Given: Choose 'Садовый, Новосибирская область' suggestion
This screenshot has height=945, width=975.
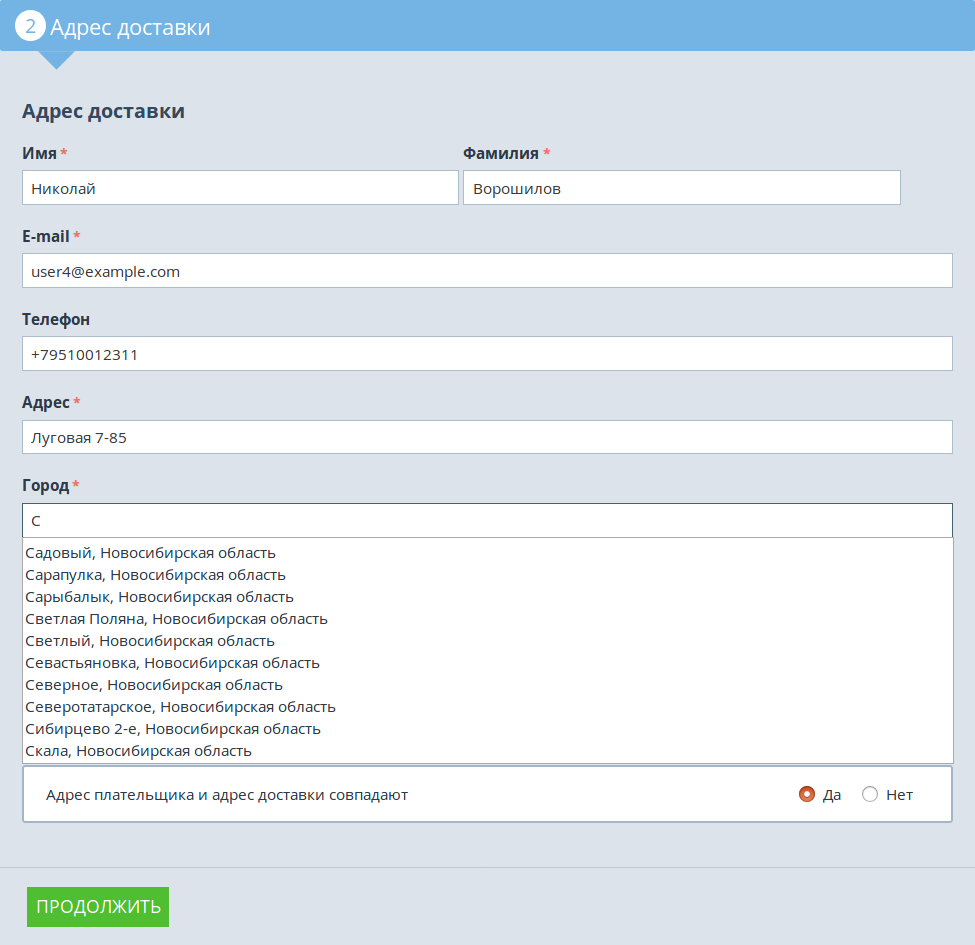Looking at the screenshot, I should tap(151, 553).
